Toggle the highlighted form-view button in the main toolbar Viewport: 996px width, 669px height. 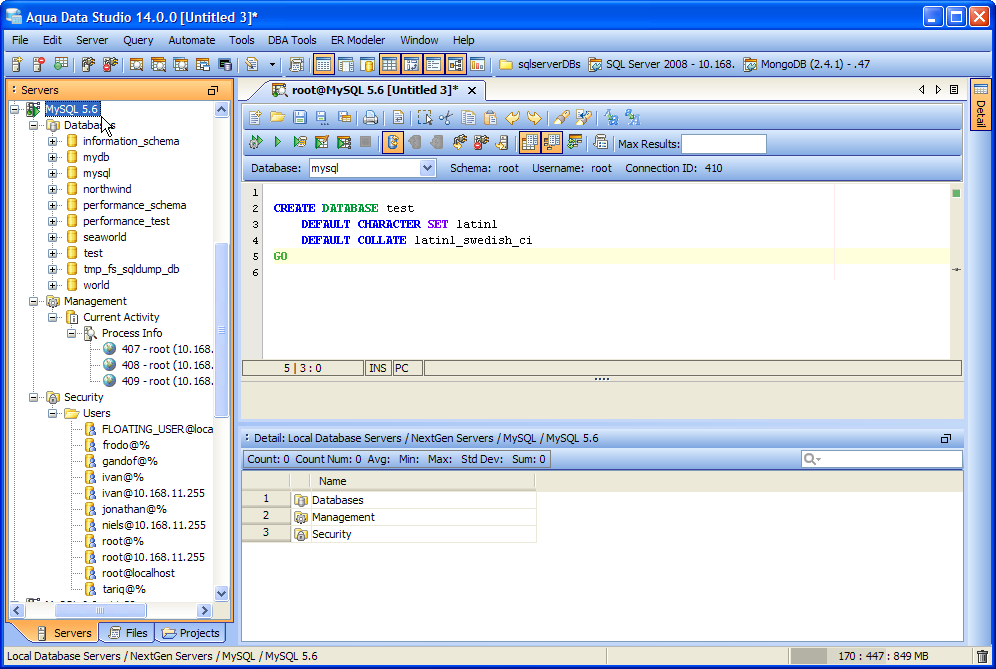[433, 64]
